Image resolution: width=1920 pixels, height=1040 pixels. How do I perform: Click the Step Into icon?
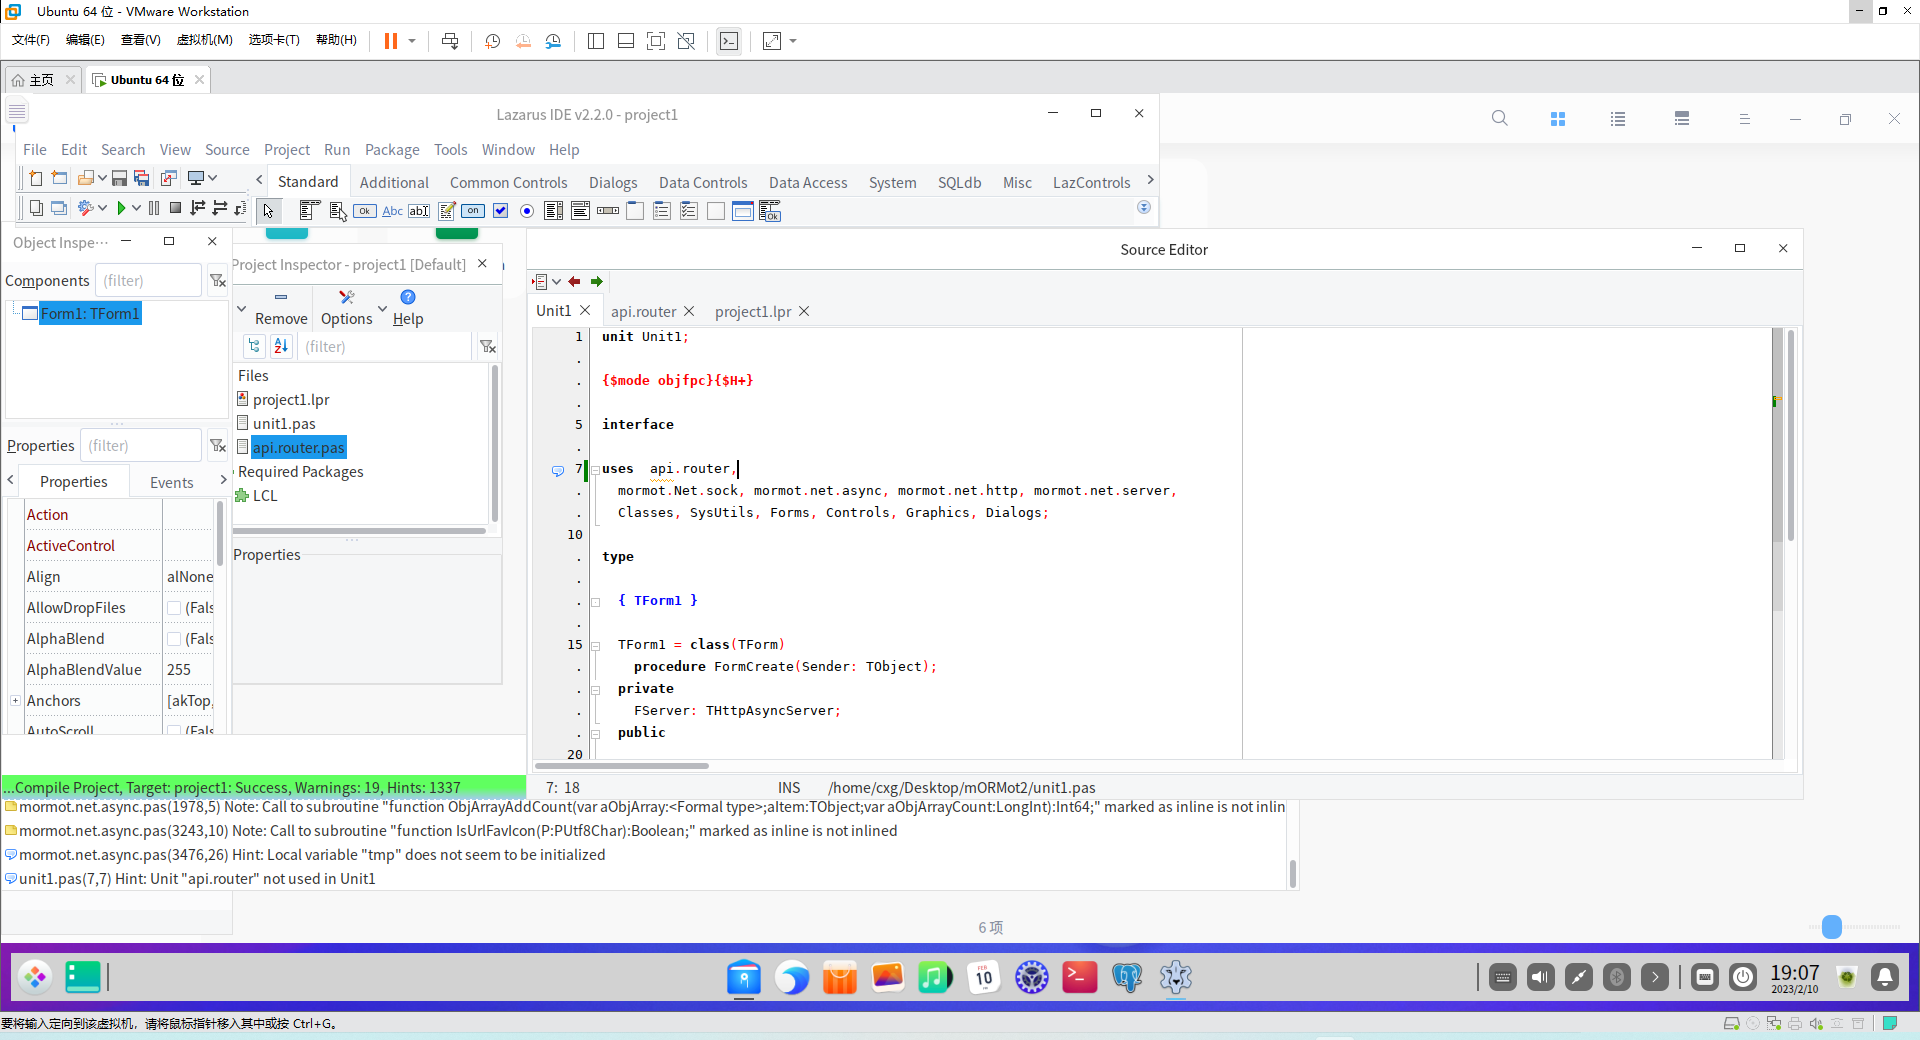point(197,208)
